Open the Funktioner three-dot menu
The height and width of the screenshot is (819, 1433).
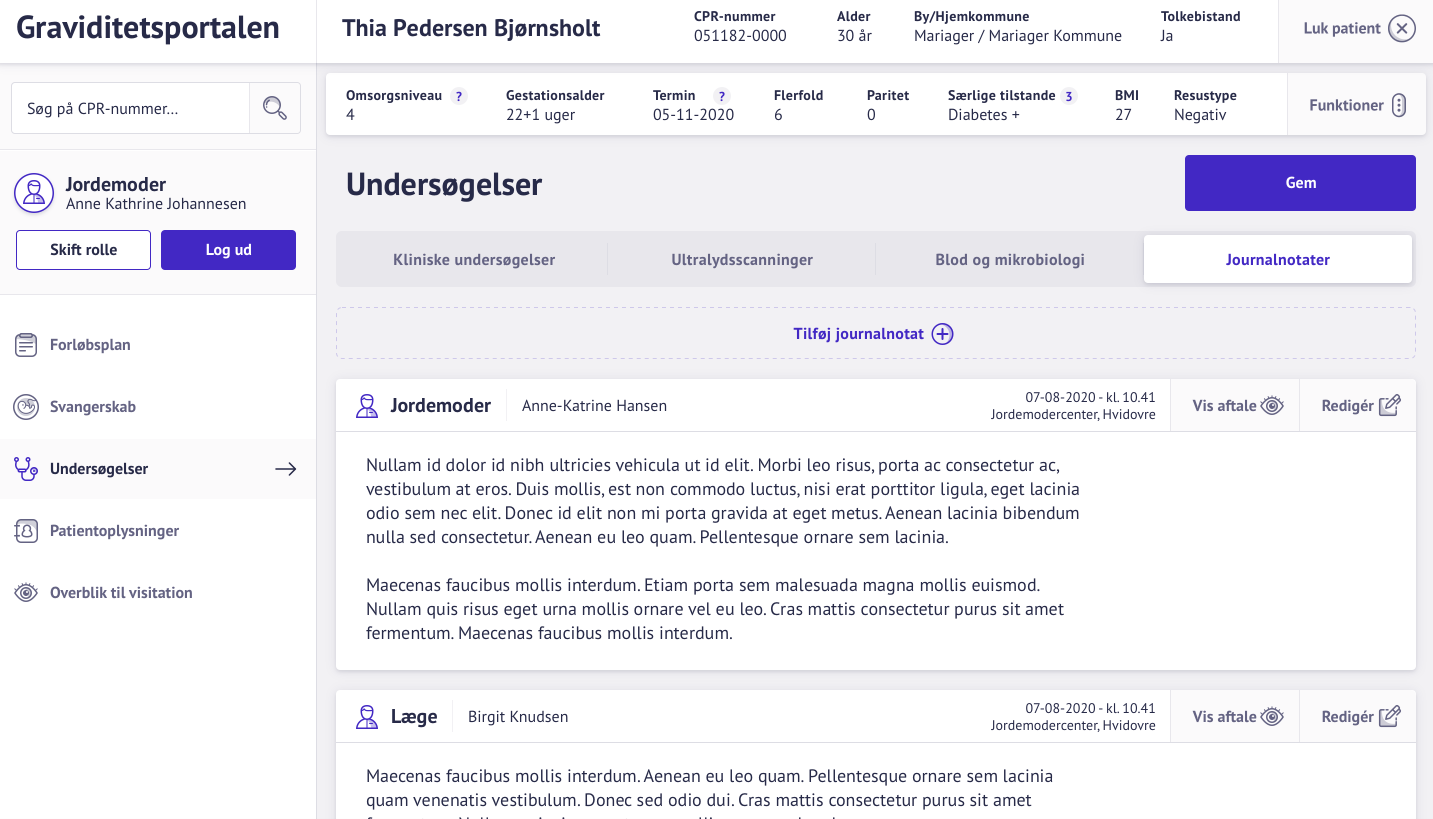pyautogui.click(x=1399, y=105)
